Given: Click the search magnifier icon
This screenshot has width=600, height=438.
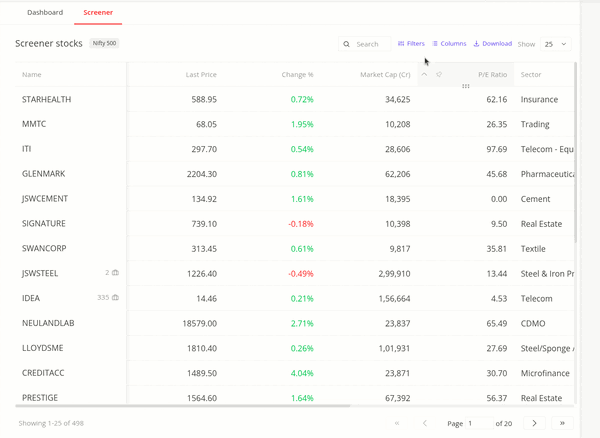Looking at the screenshot, I should 346,44.
